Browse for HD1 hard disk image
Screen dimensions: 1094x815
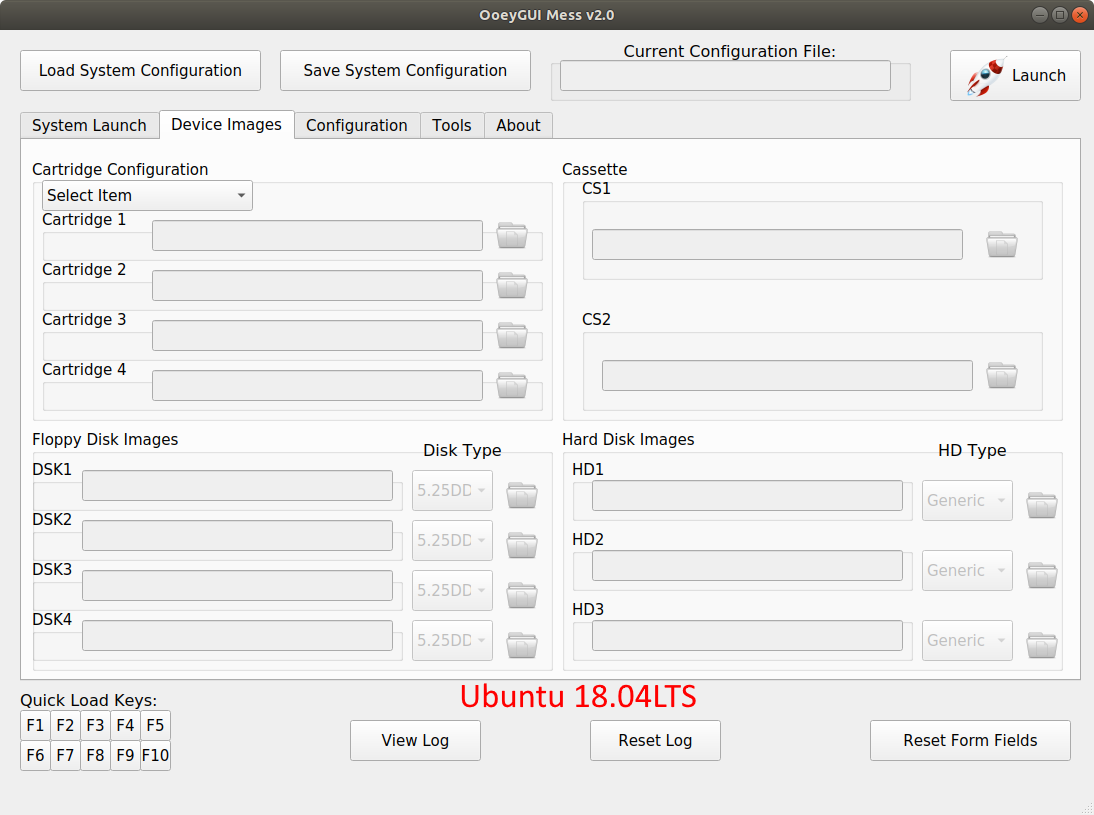[x=1042, y=505]
